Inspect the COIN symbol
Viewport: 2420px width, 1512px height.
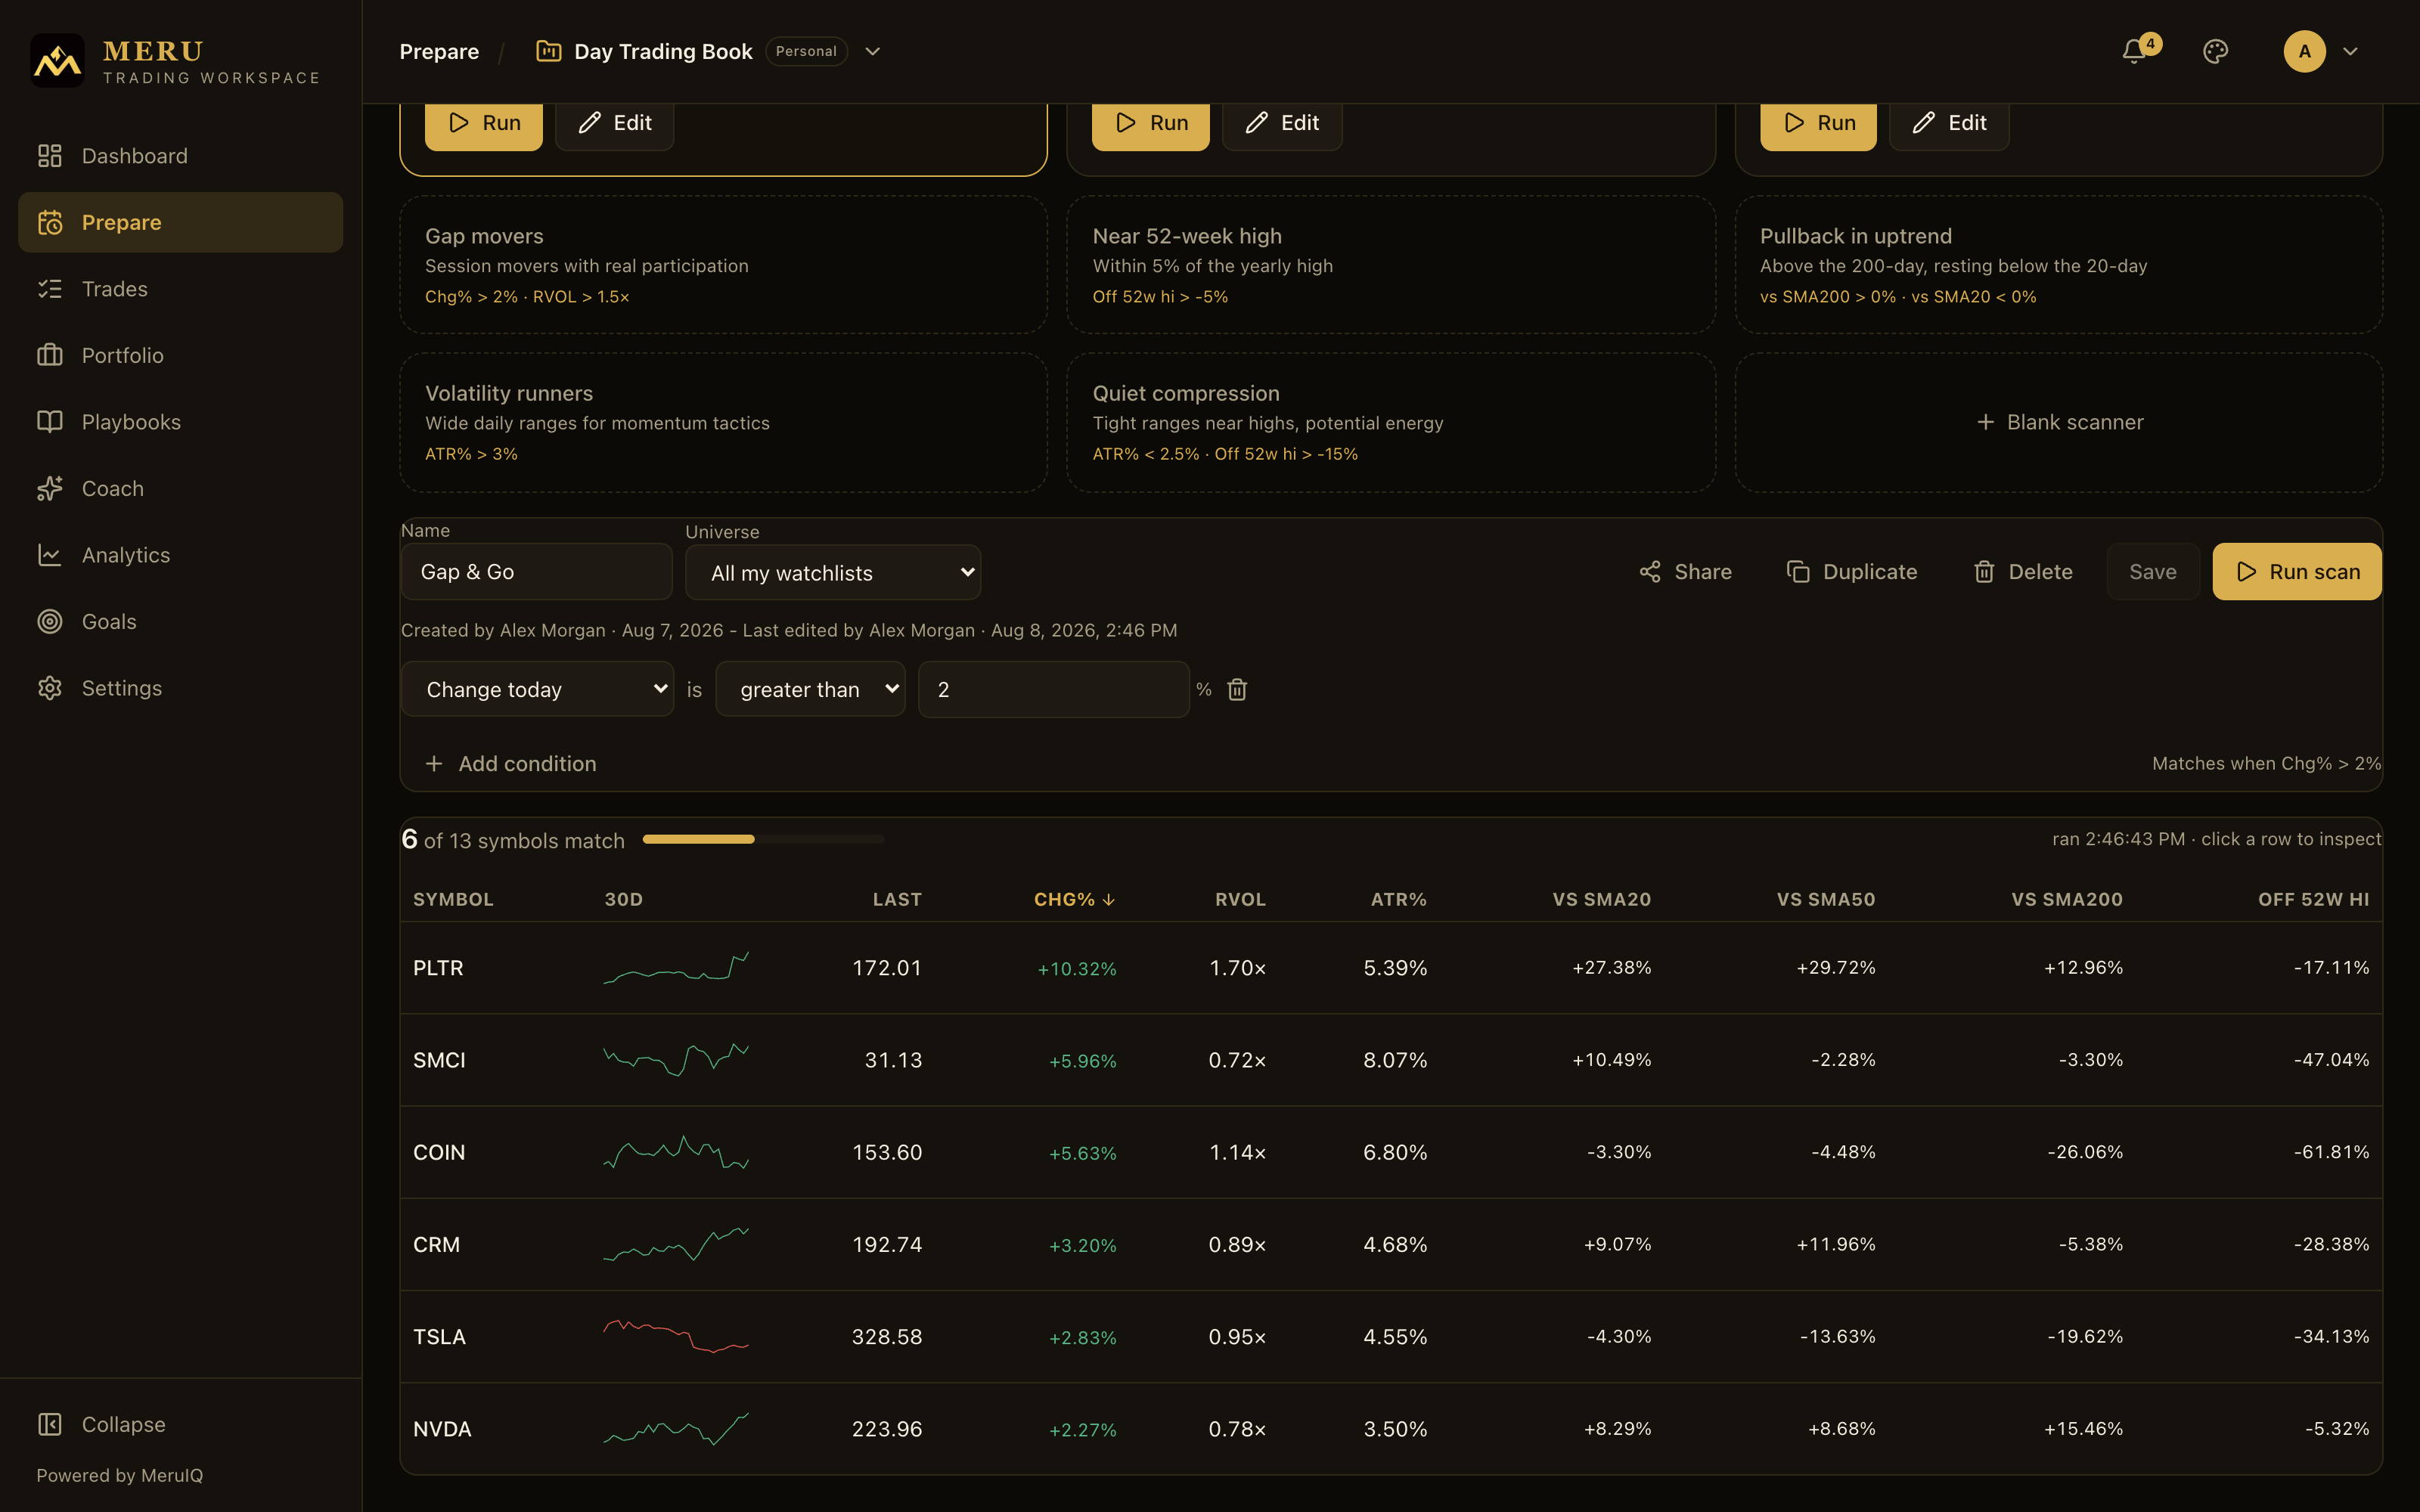(439, 1152)
